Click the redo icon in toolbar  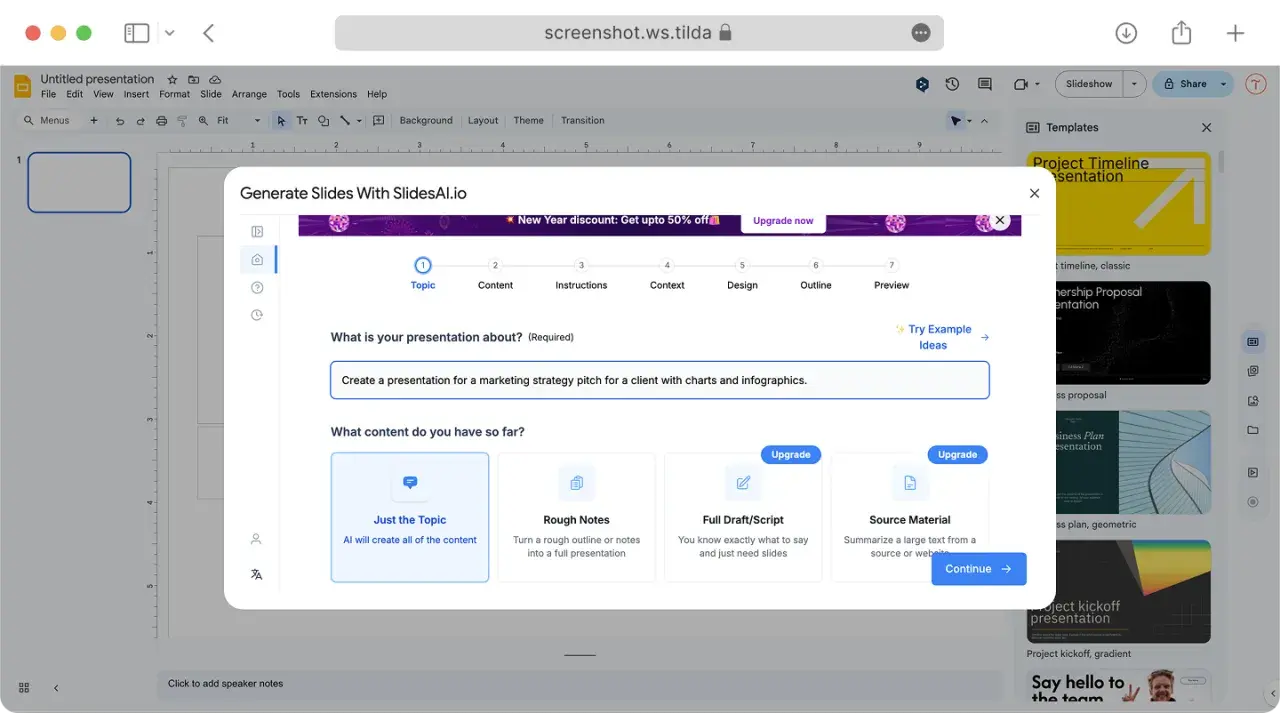141,120
